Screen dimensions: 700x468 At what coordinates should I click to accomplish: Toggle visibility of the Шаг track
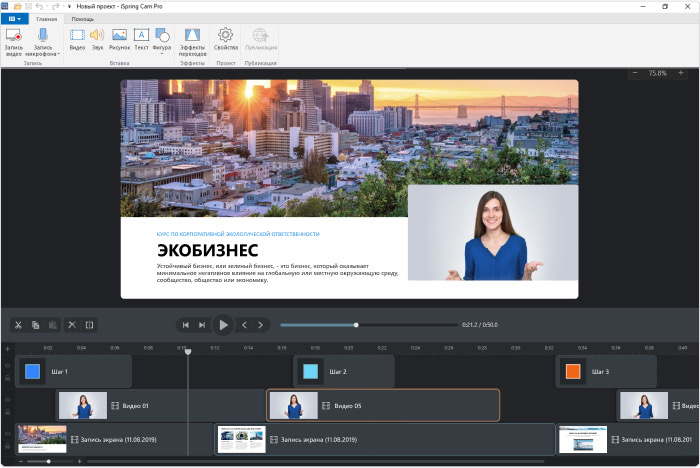[8, 366]
